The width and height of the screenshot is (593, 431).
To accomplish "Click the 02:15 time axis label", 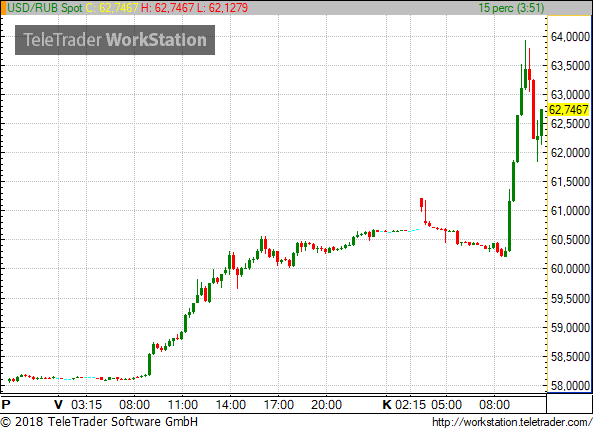I will pyautogui.click(x=410, y=405).
